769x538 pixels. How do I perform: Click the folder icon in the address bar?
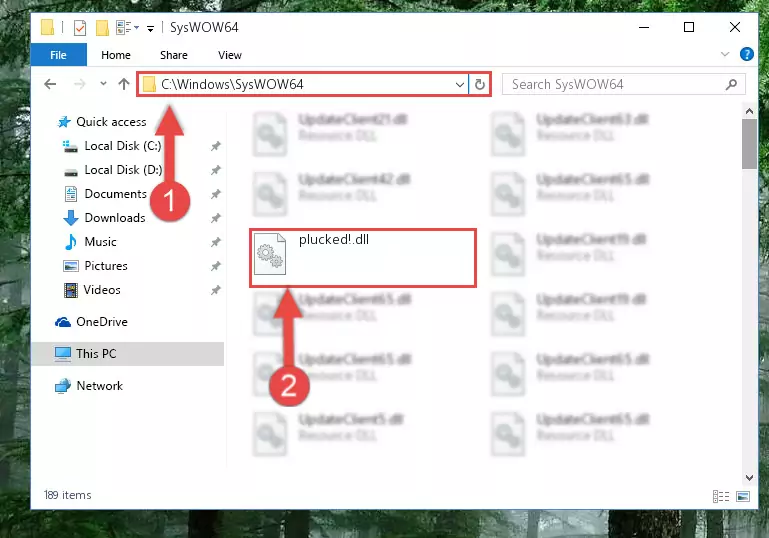point(149,84)
